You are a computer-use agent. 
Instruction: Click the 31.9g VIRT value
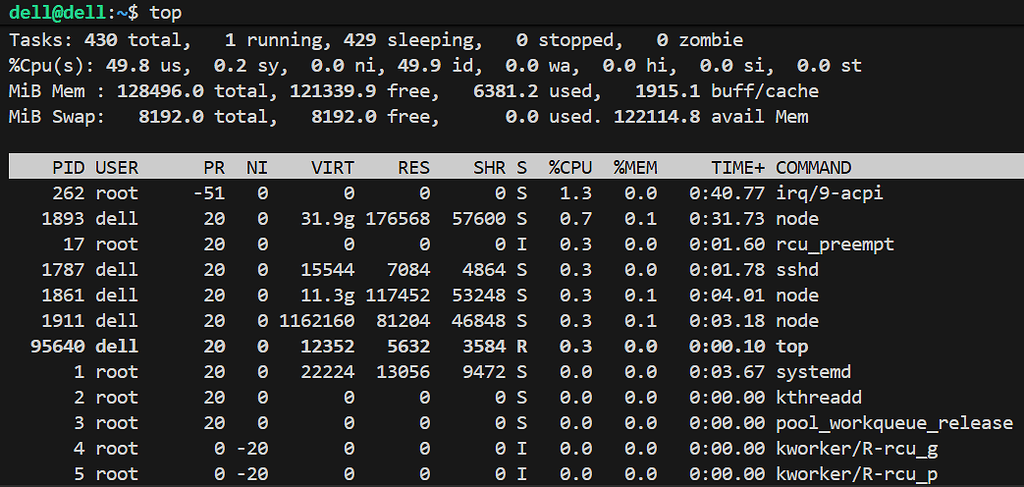point(328,219)
